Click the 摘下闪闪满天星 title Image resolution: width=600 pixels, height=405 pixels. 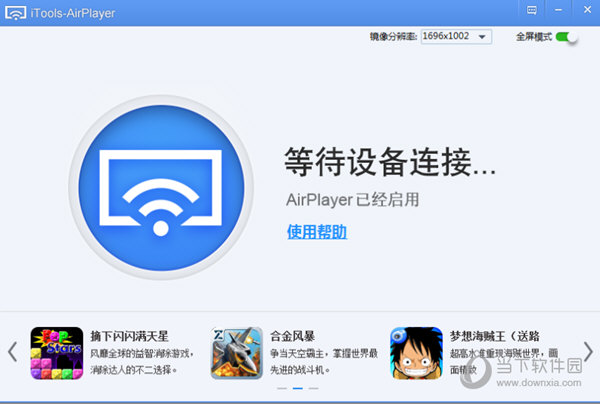click(x=129, y=336)
